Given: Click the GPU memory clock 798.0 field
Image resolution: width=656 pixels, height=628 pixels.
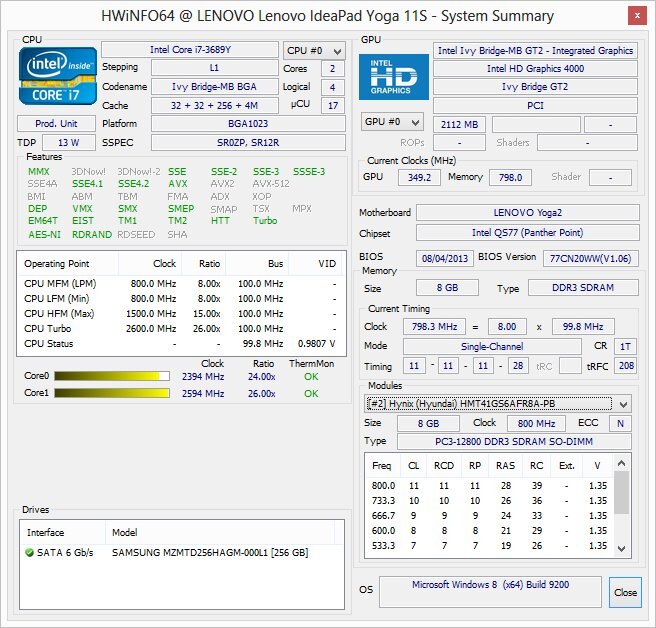Looking at the screenshot, I should [510, 177].
